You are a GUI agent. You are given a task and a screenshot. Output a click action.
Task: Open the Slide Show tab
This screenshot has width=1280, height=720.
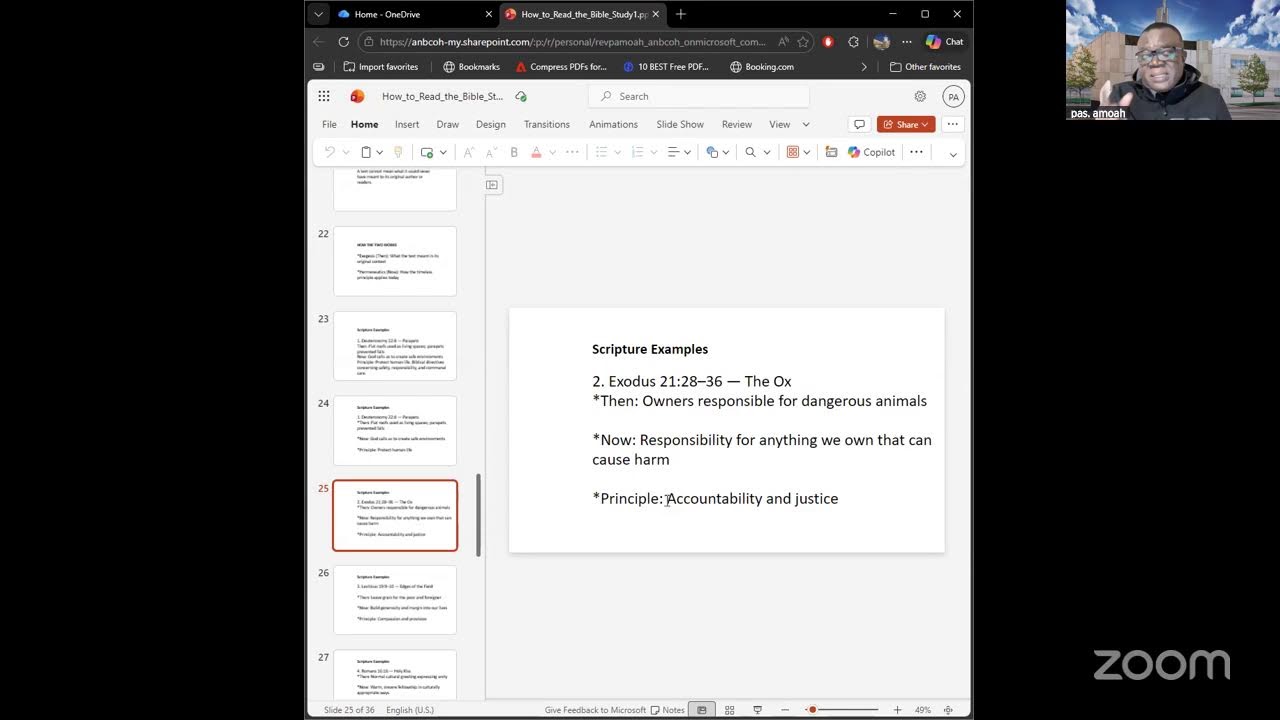pos(680,124)
